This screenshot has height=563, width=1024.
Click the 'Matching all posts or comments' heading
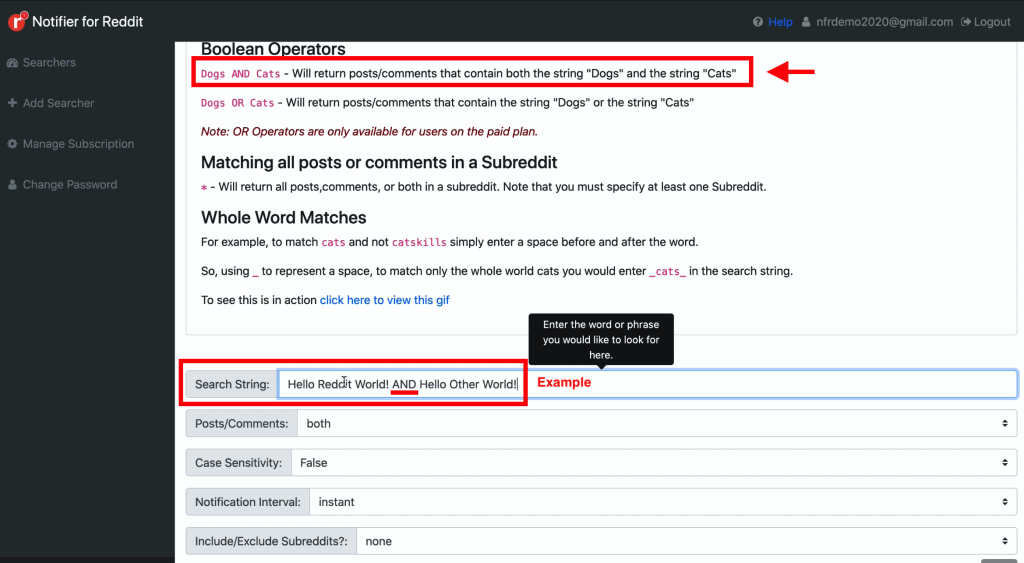point(379,162)
